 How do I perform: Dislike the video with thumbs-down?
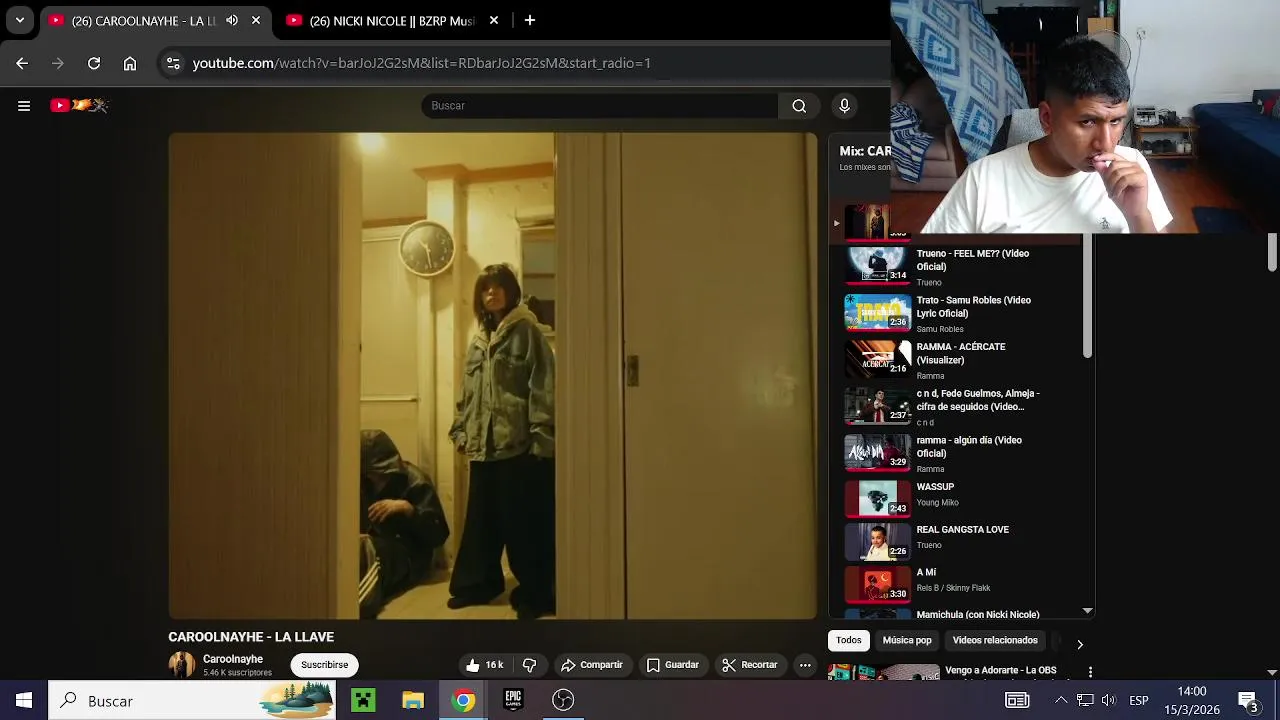(530, 665)
